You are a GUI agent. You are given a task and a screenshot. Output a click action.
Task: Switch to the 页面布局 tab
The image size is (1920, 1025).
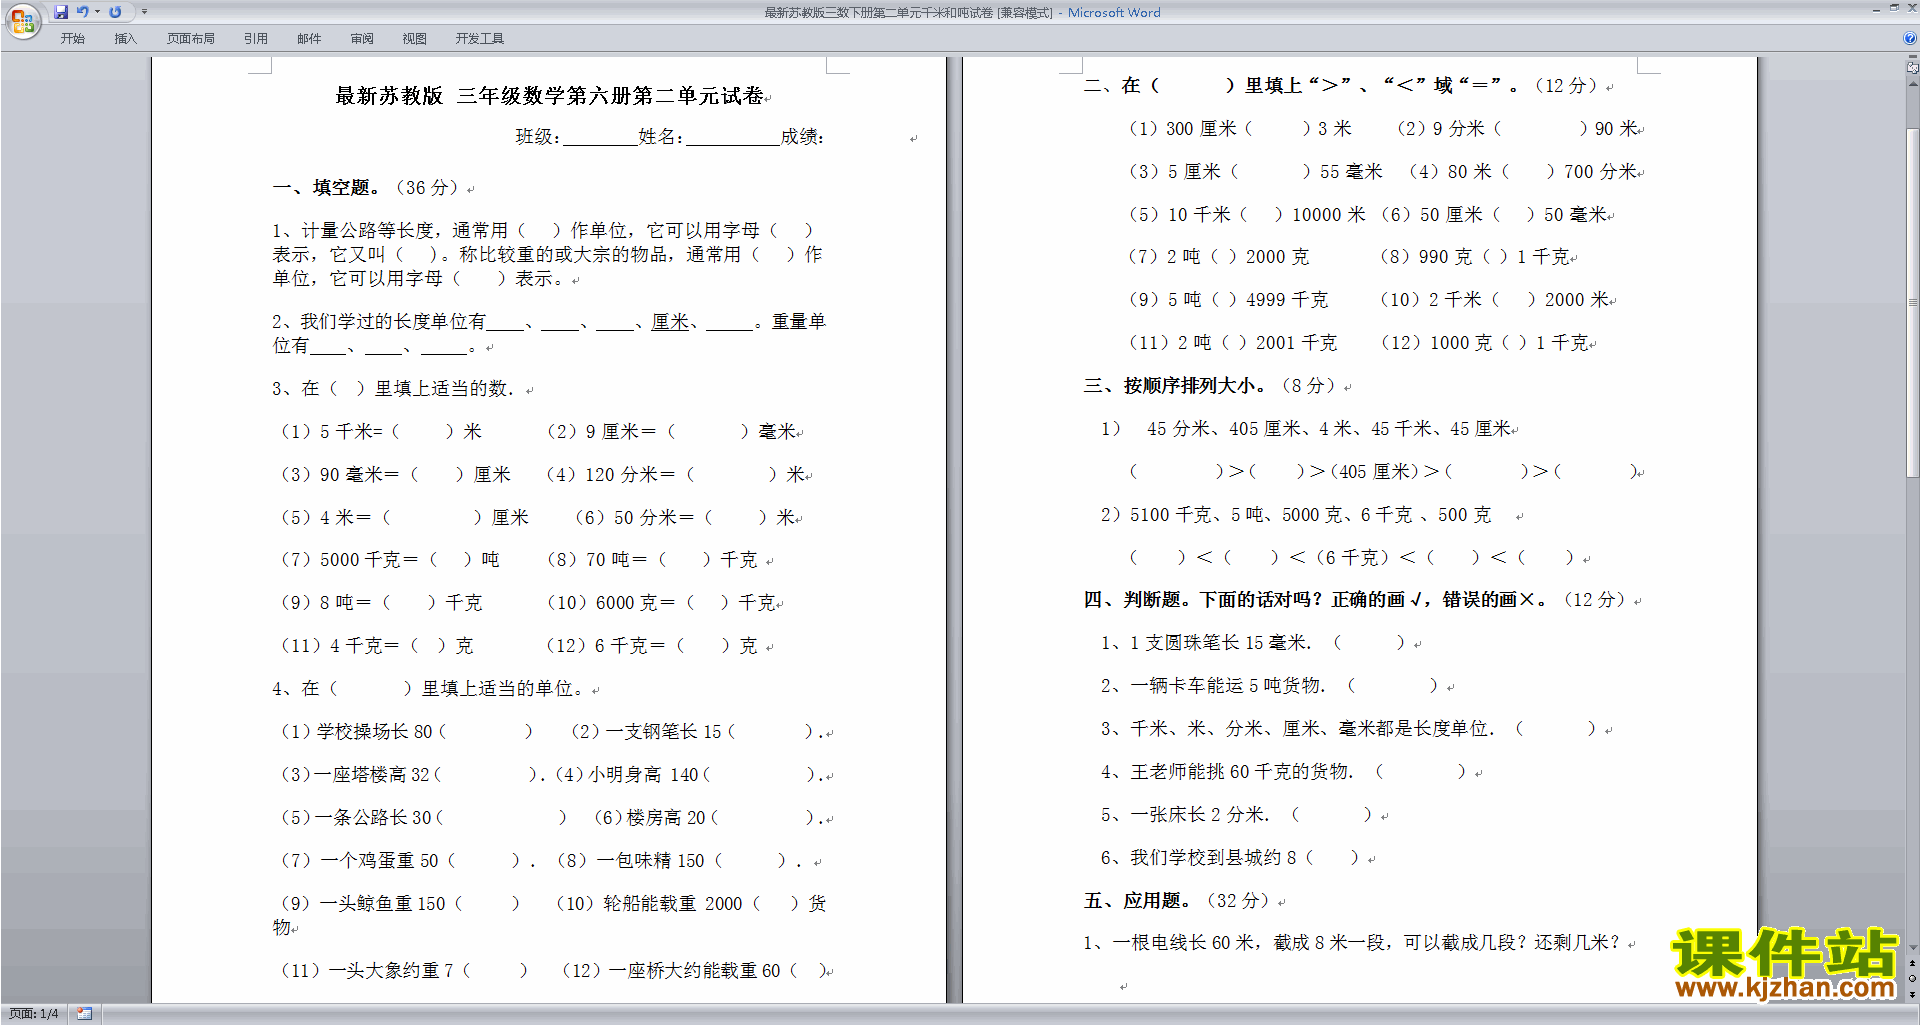pos(191,39)
